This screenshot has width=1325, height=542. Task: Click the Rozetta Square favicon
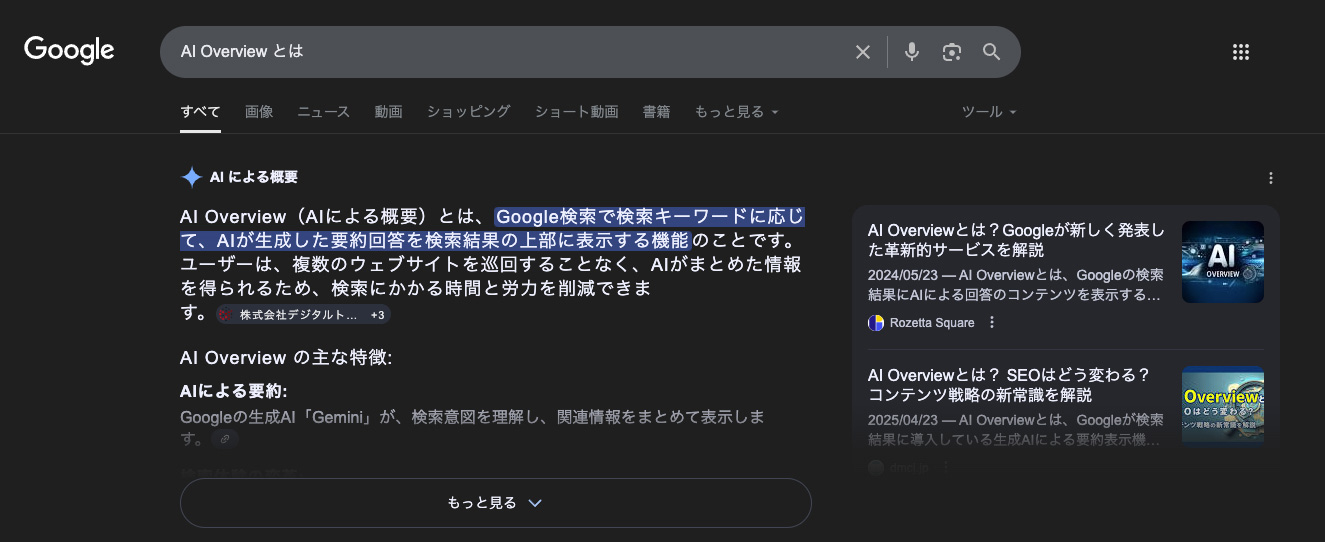pyautogui.click(x=876, y=322)
